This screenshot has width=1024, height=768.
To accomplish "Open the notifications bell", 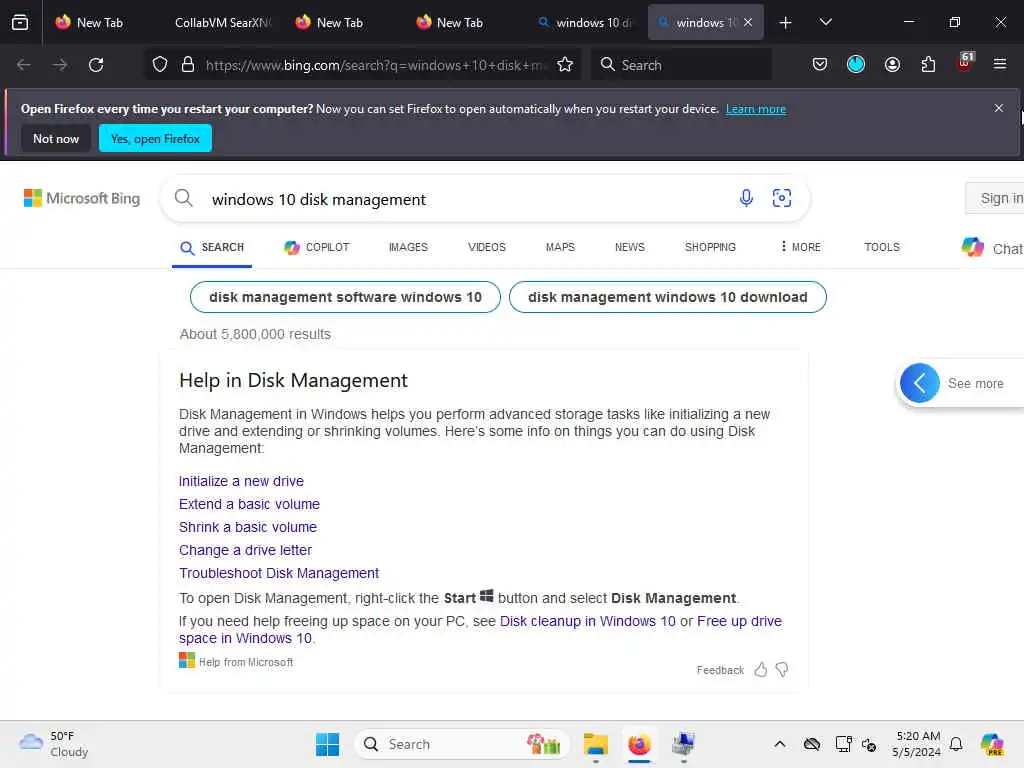I will pos(956,744).
